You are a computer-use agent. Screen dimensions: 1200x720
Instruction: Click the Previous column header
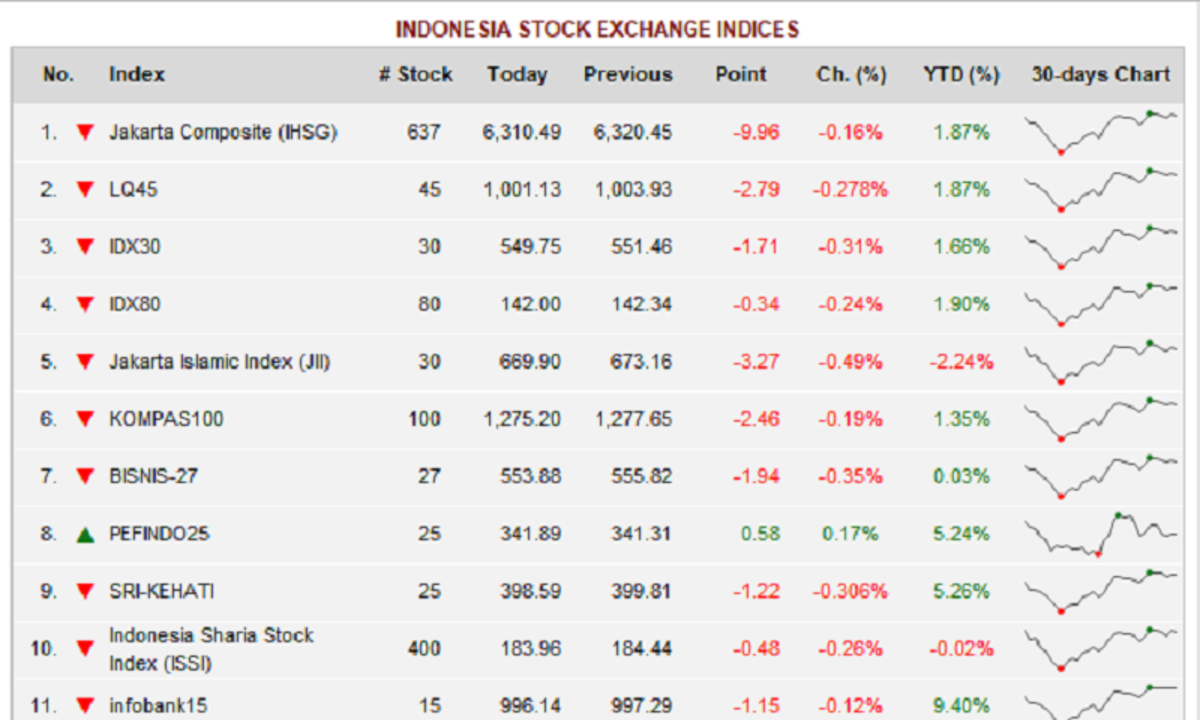click(628, 75)
